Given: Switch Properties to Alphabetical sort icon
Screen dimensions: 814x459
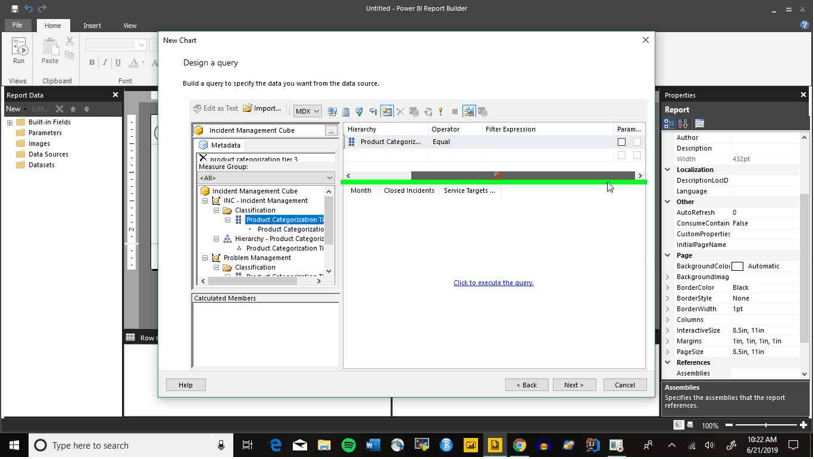Looking at the screenshot, I should [x=683, y=124].
